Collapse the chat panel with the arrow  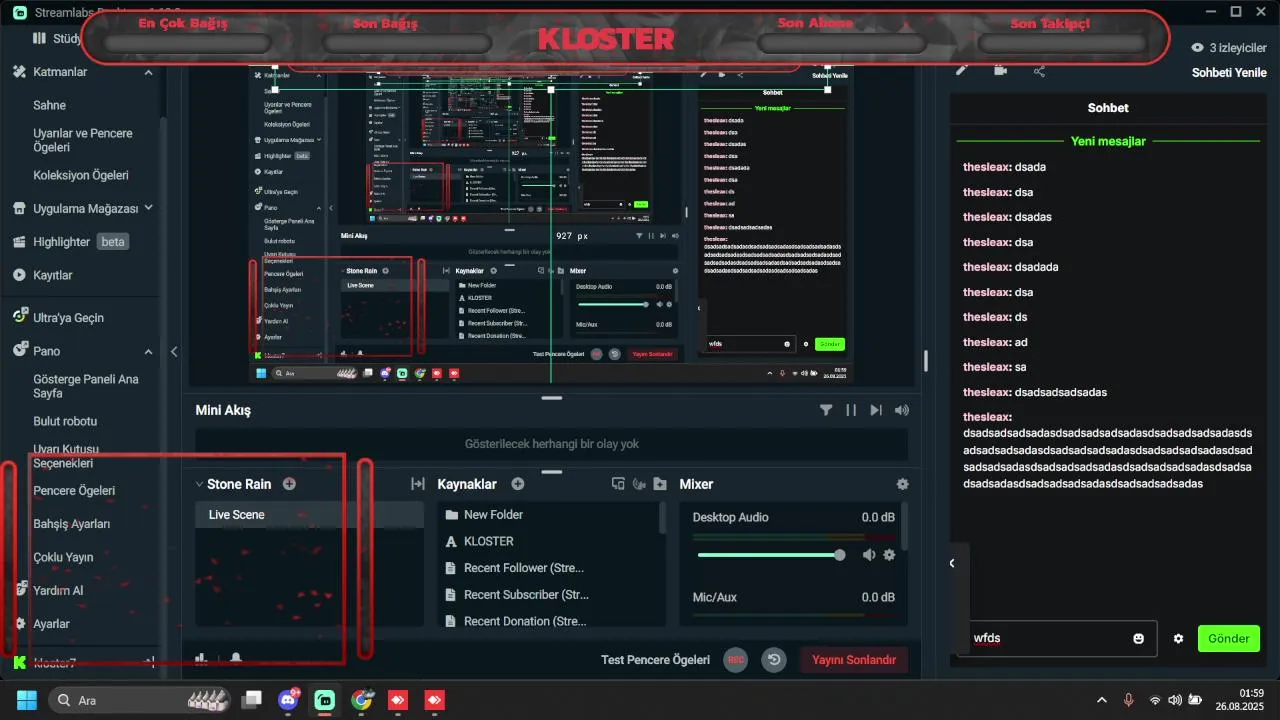pyautogui.click(x=952, y=563)
